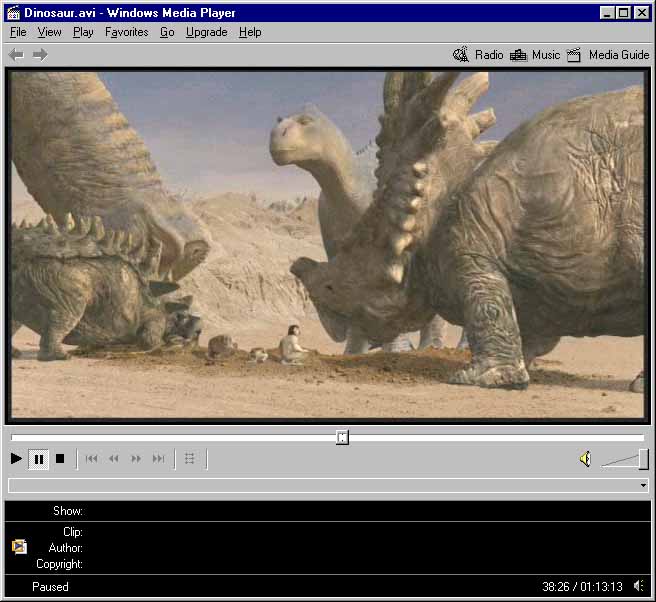Mute audio with the speaker icon
Screen dimensions: 656x602
coord(585,459)
